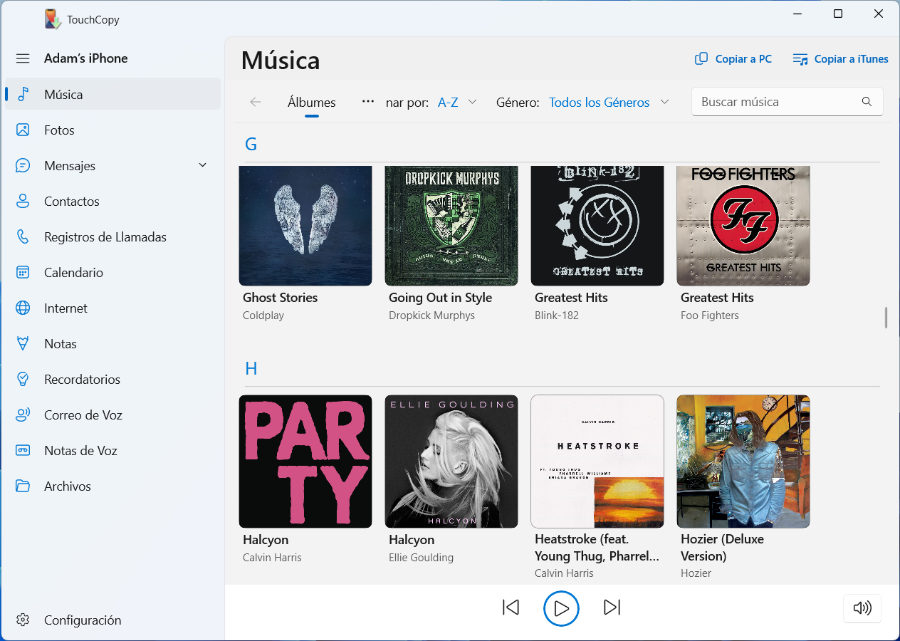Select Foo Fighters Greatest Hits cover
The height and width of the screenshot is (641, 900).
click(743, 226)
